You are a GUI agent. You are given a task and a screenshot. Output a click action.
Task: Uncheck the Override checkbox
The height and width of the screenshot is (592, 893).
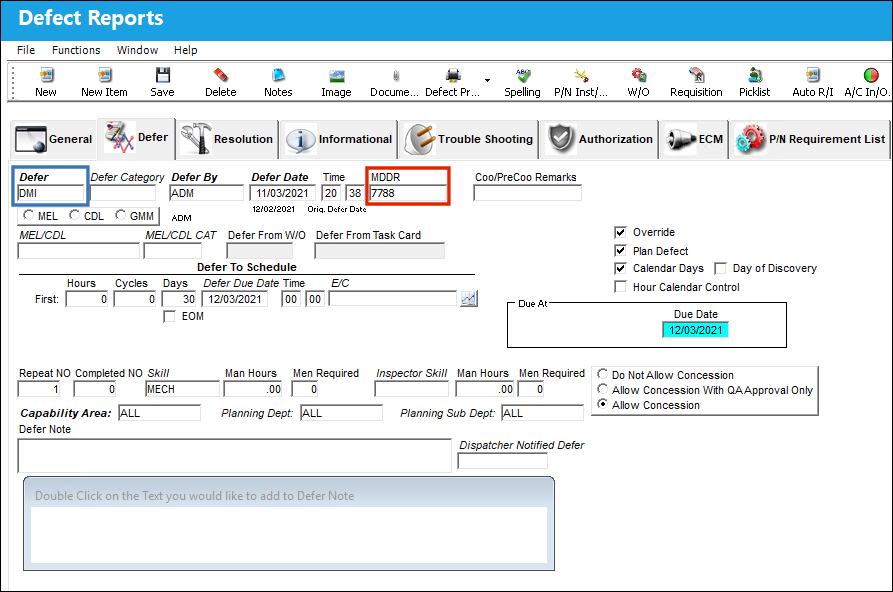(x=620, y=232)
